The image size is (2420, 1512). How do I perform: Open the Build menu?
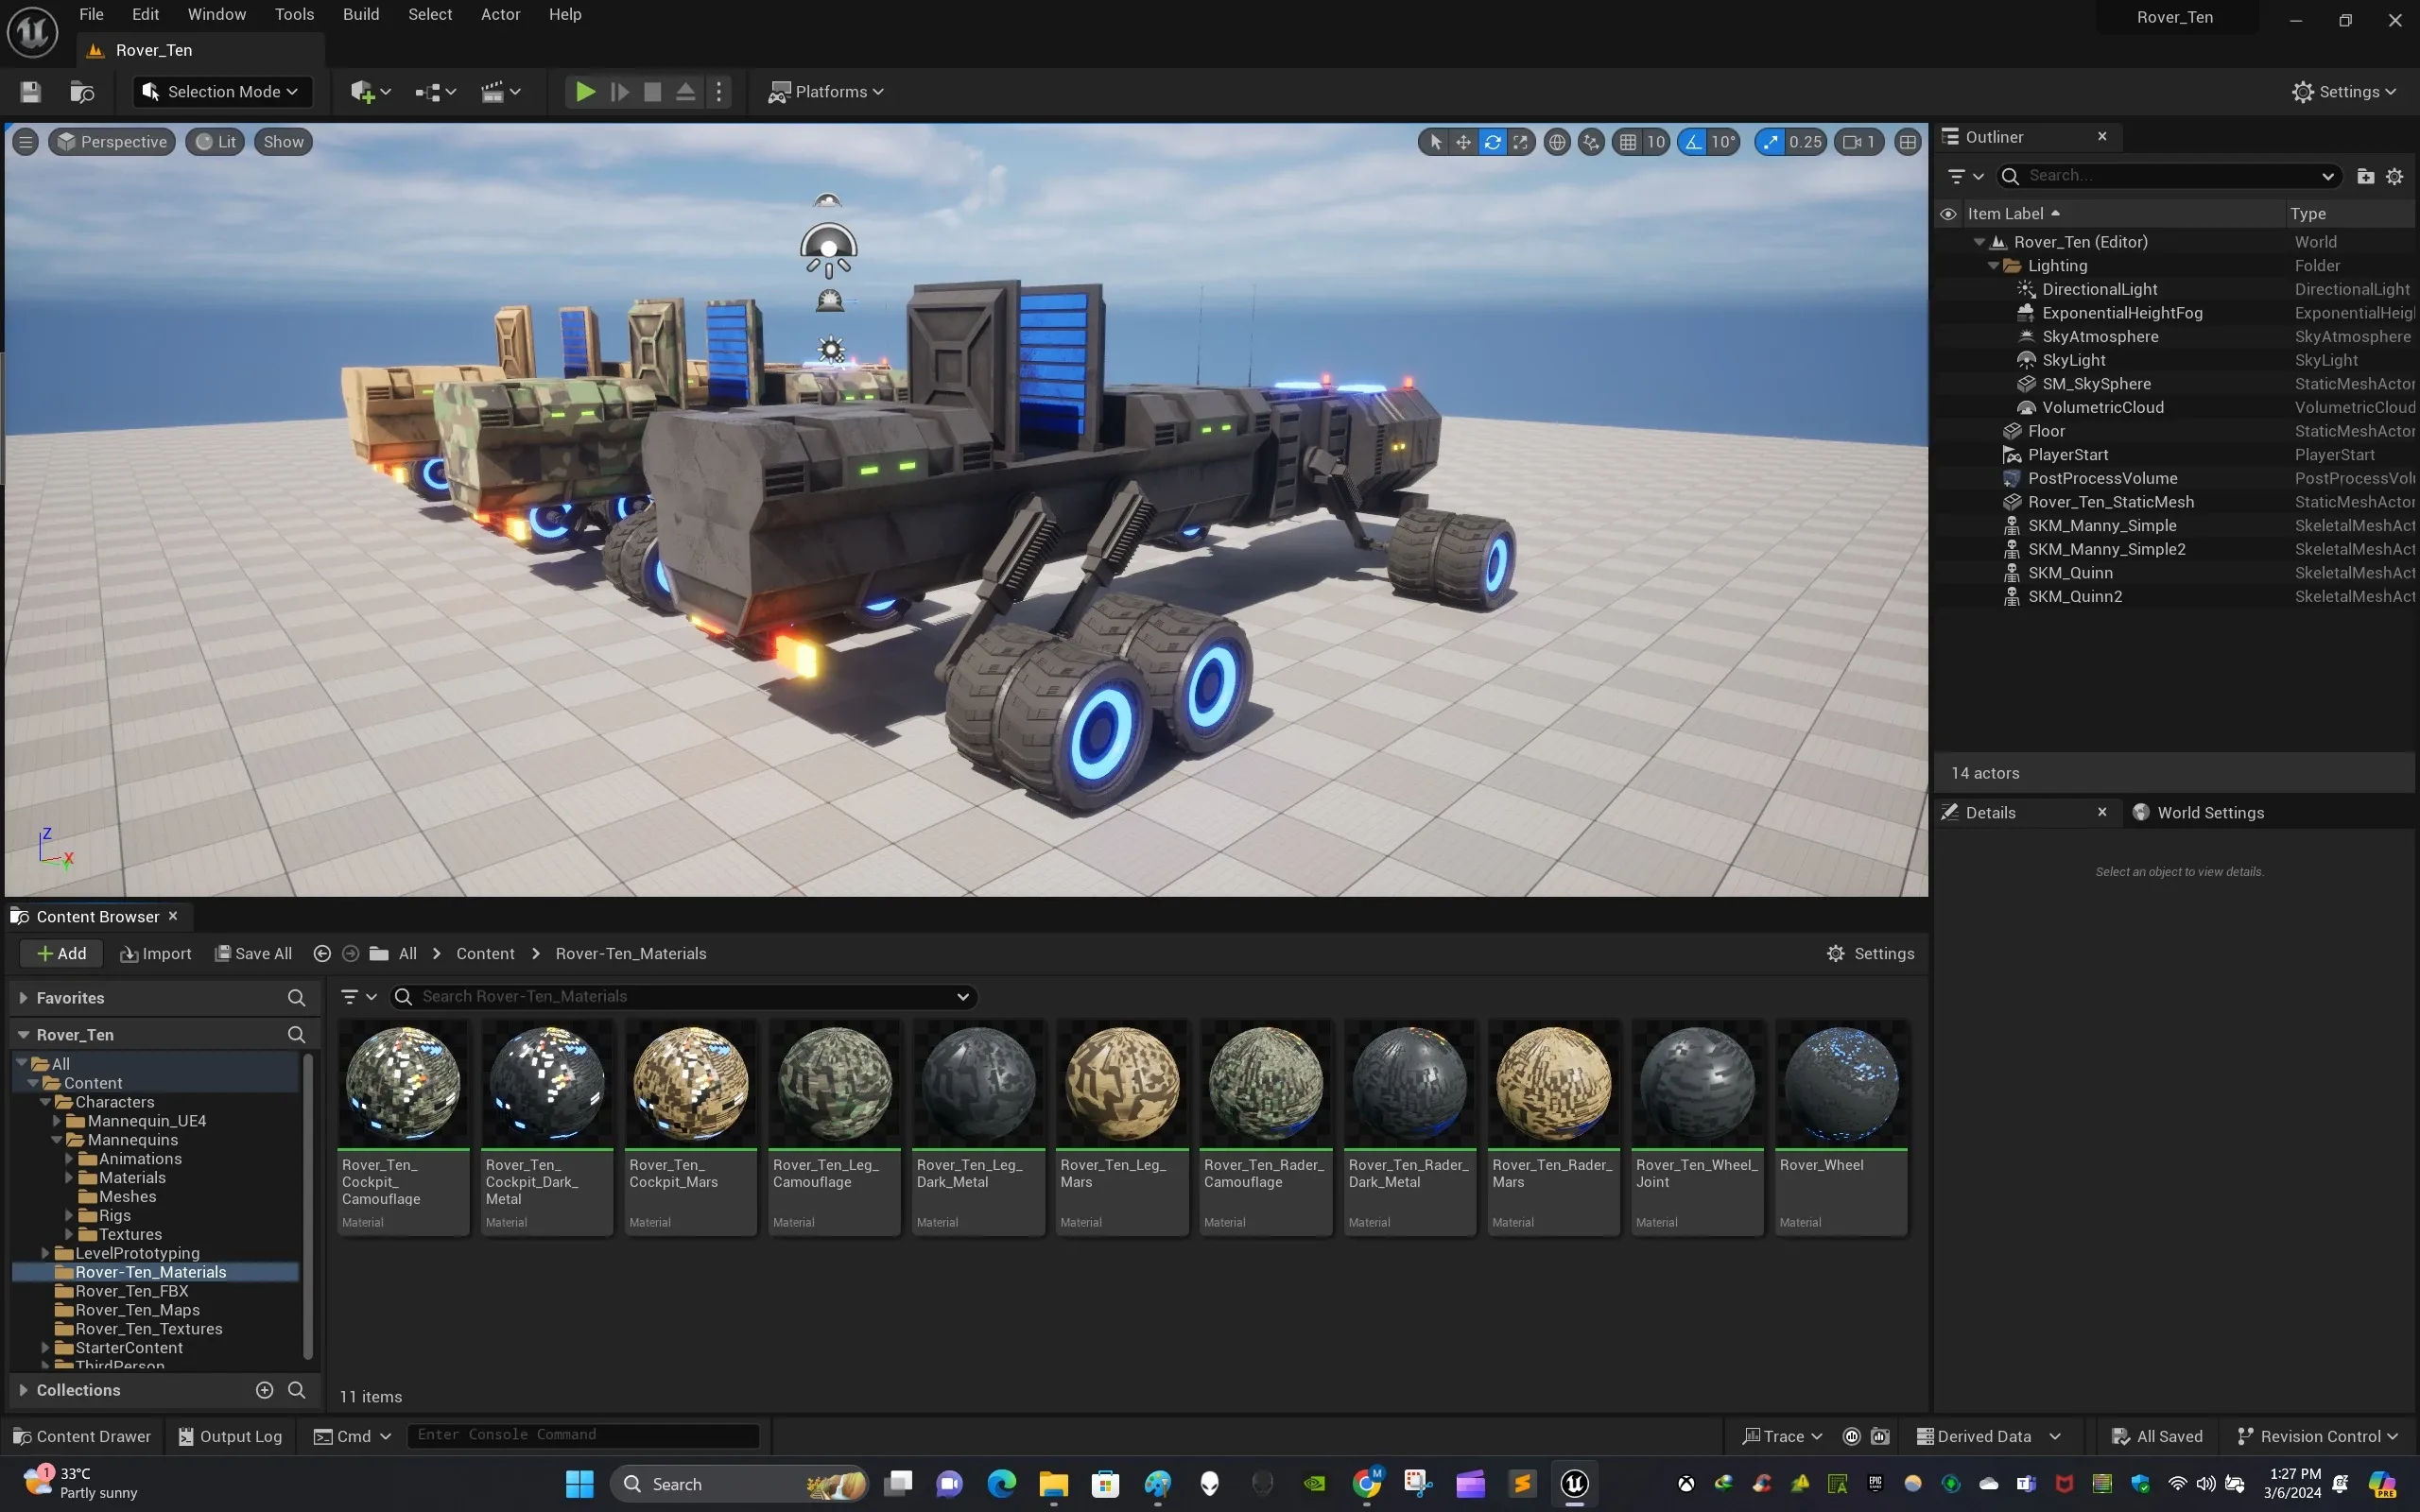361,14
